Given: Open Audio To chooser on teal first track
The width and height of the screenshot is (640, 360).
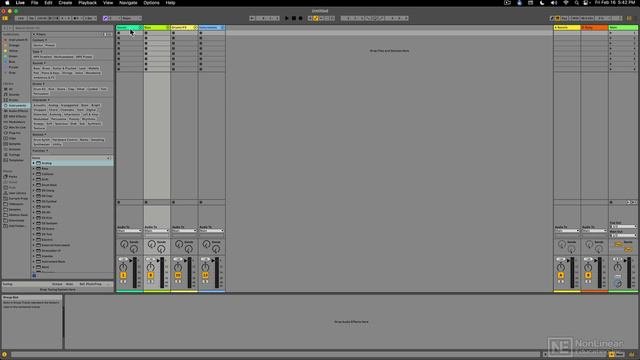Looking at the screenshot, I should coord(129,231).
